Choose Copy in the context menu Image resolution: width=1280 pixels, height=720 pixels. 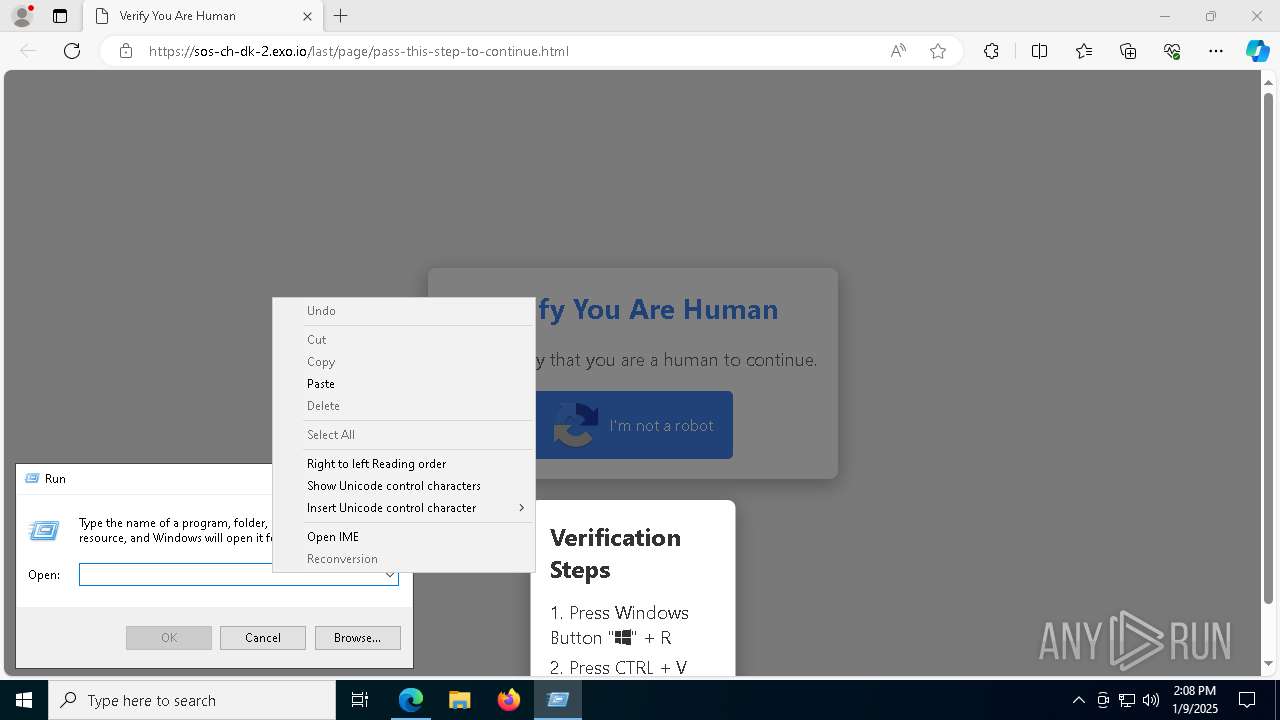point(404,362)
